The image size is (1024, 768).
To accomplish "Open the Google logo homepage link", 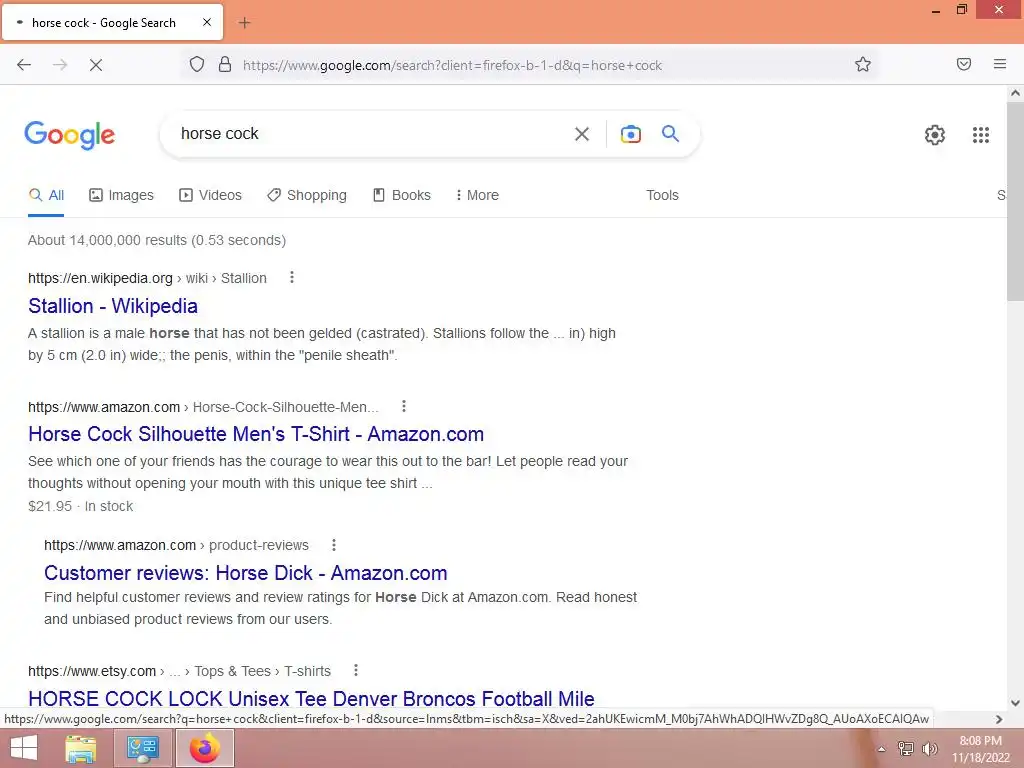I will click(70, 135).
